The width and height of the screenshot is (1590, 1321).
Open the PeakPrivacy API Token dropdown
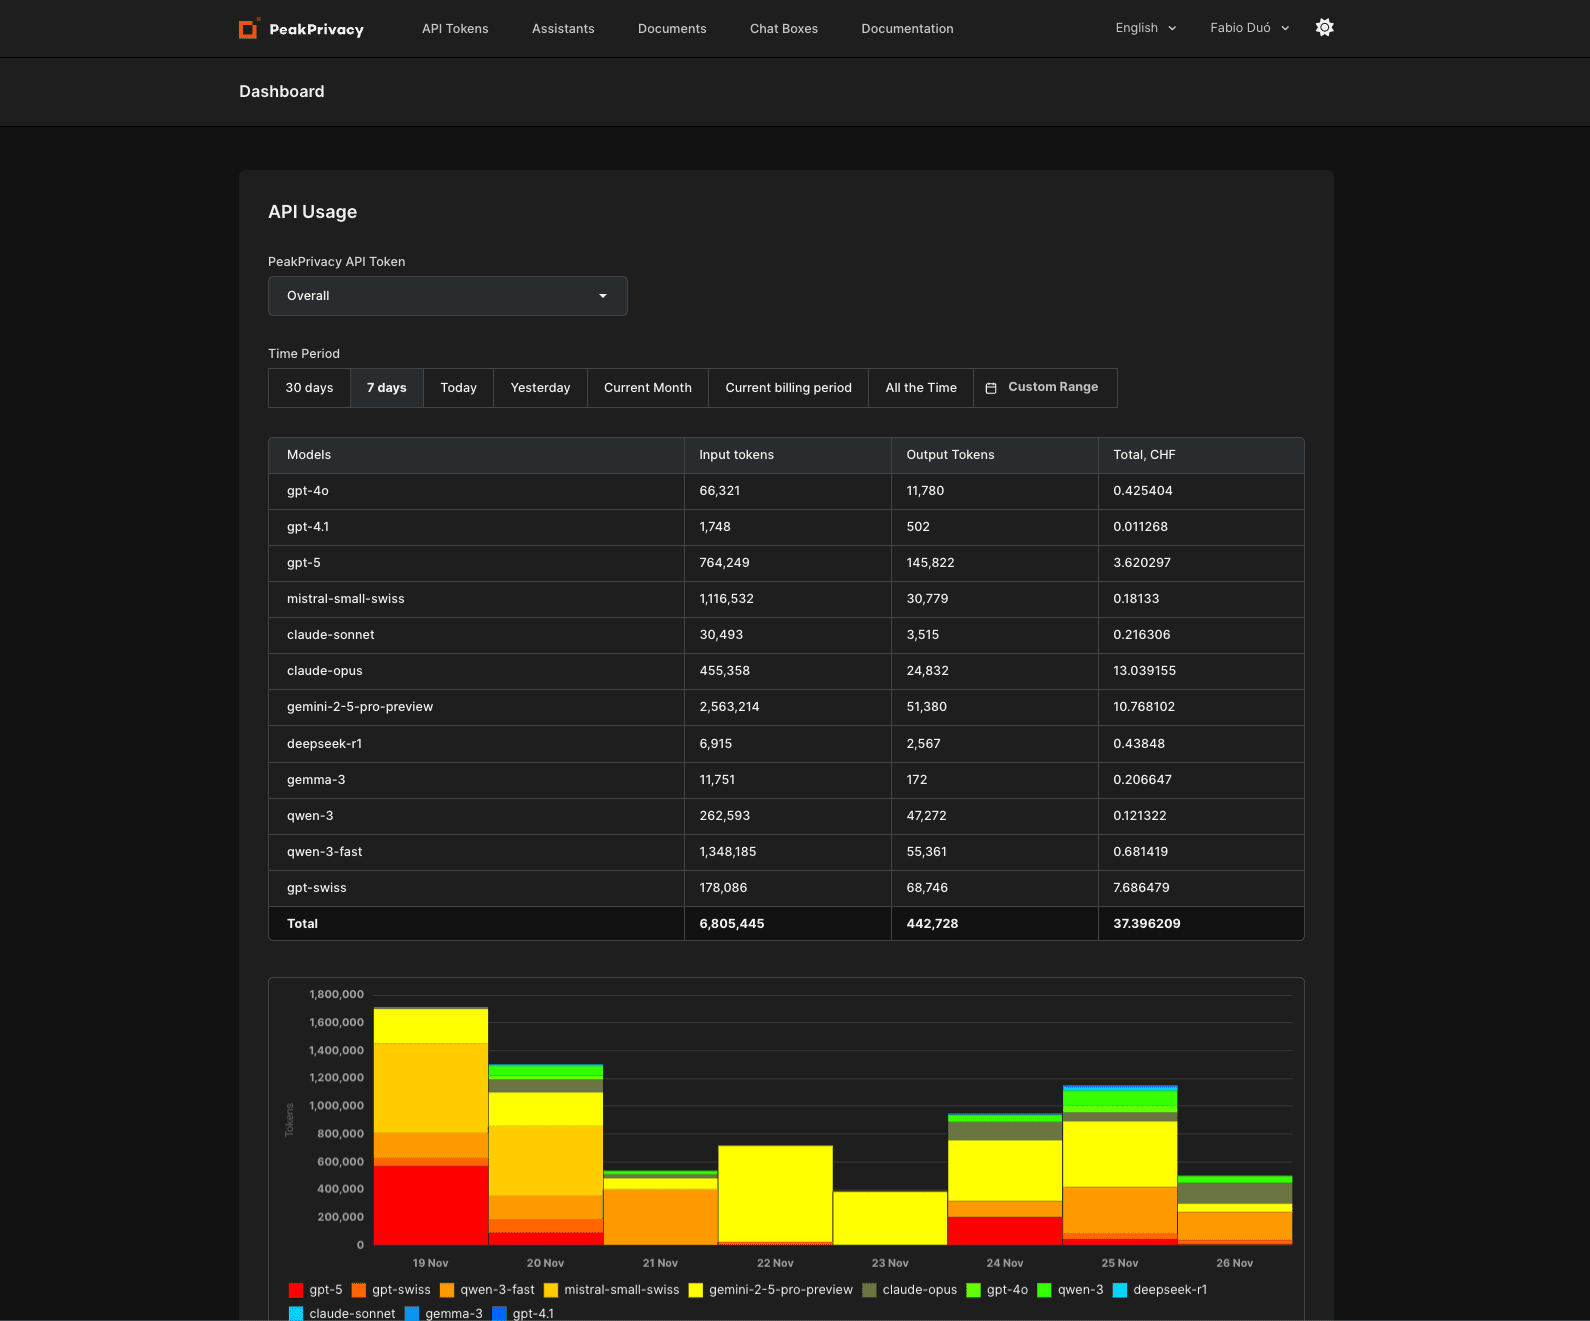(x=447, y=296)
